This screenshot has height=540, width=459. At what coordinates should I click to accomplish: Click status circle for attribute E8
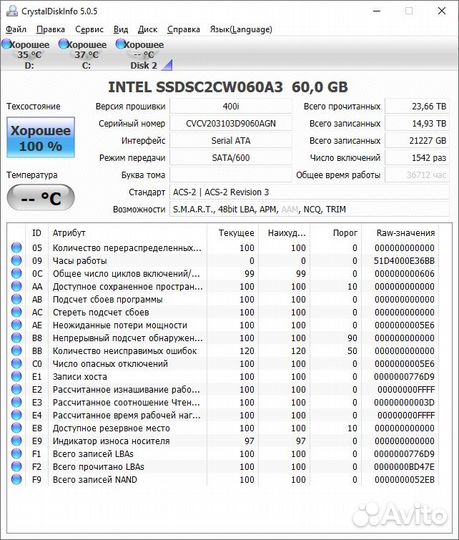[16, 428]
